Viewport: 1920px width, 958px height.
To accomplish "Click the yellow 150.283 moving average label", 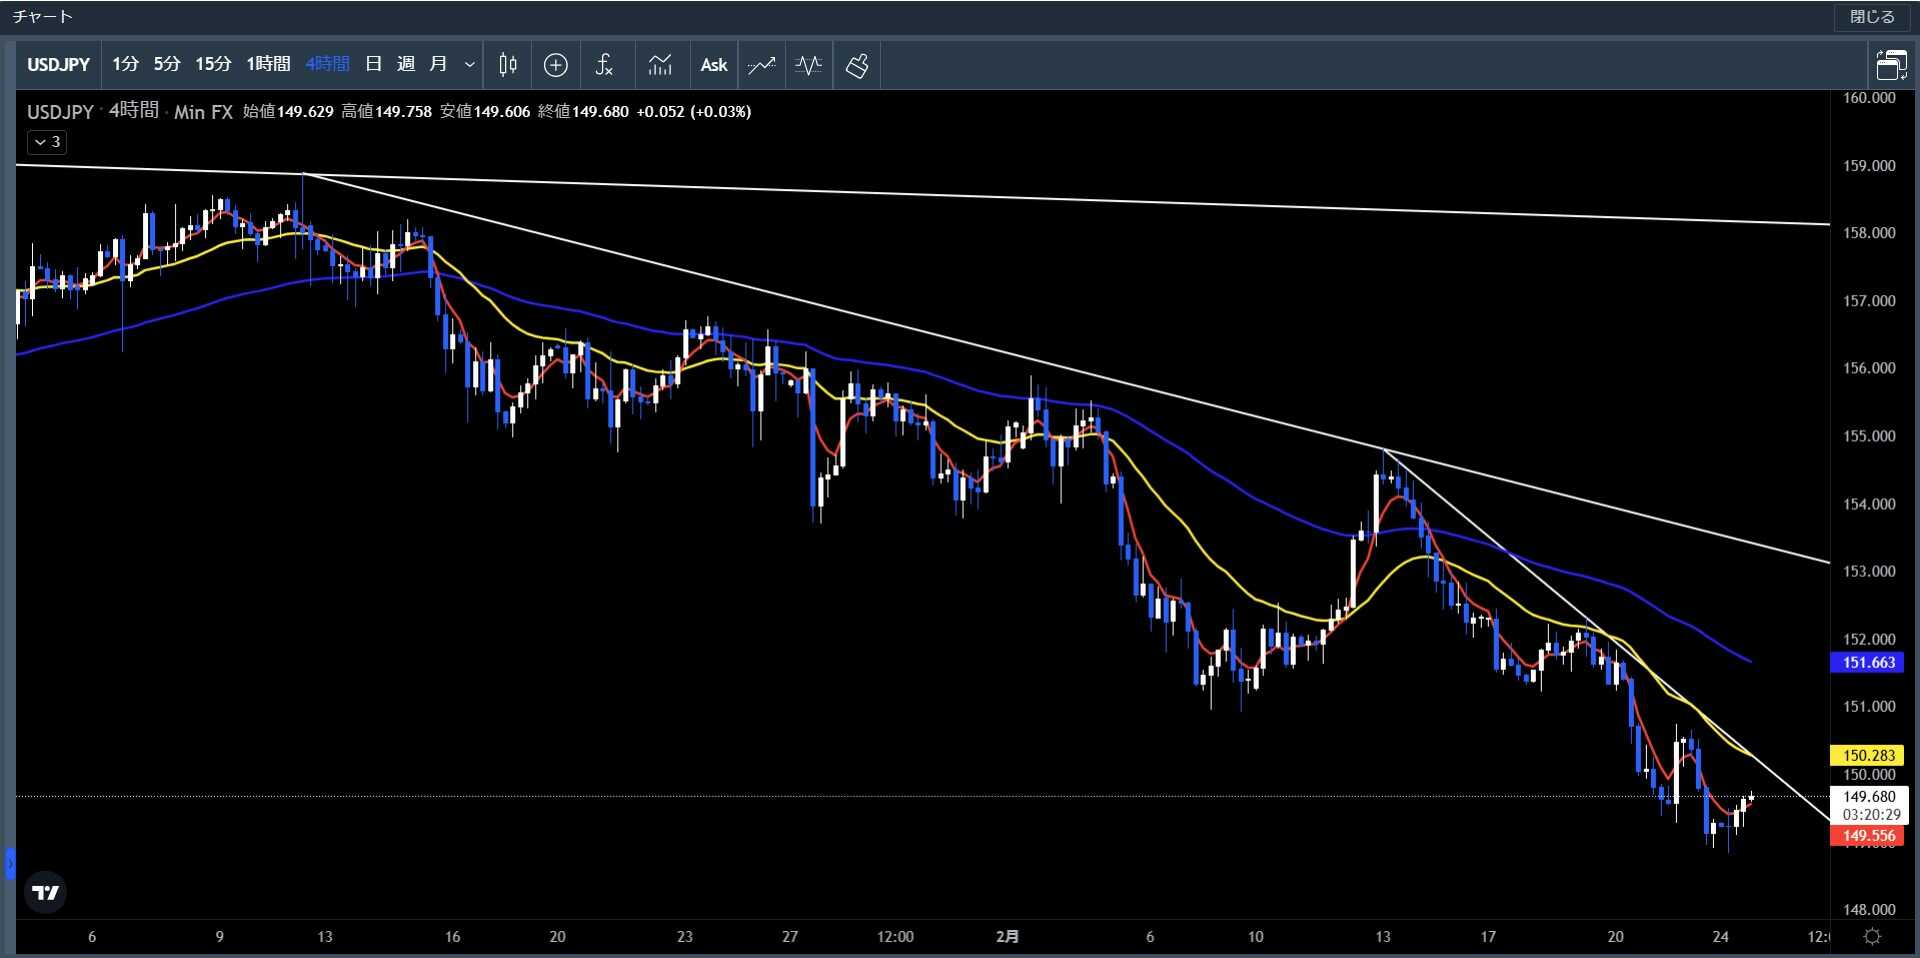I will click(1869, 756).
